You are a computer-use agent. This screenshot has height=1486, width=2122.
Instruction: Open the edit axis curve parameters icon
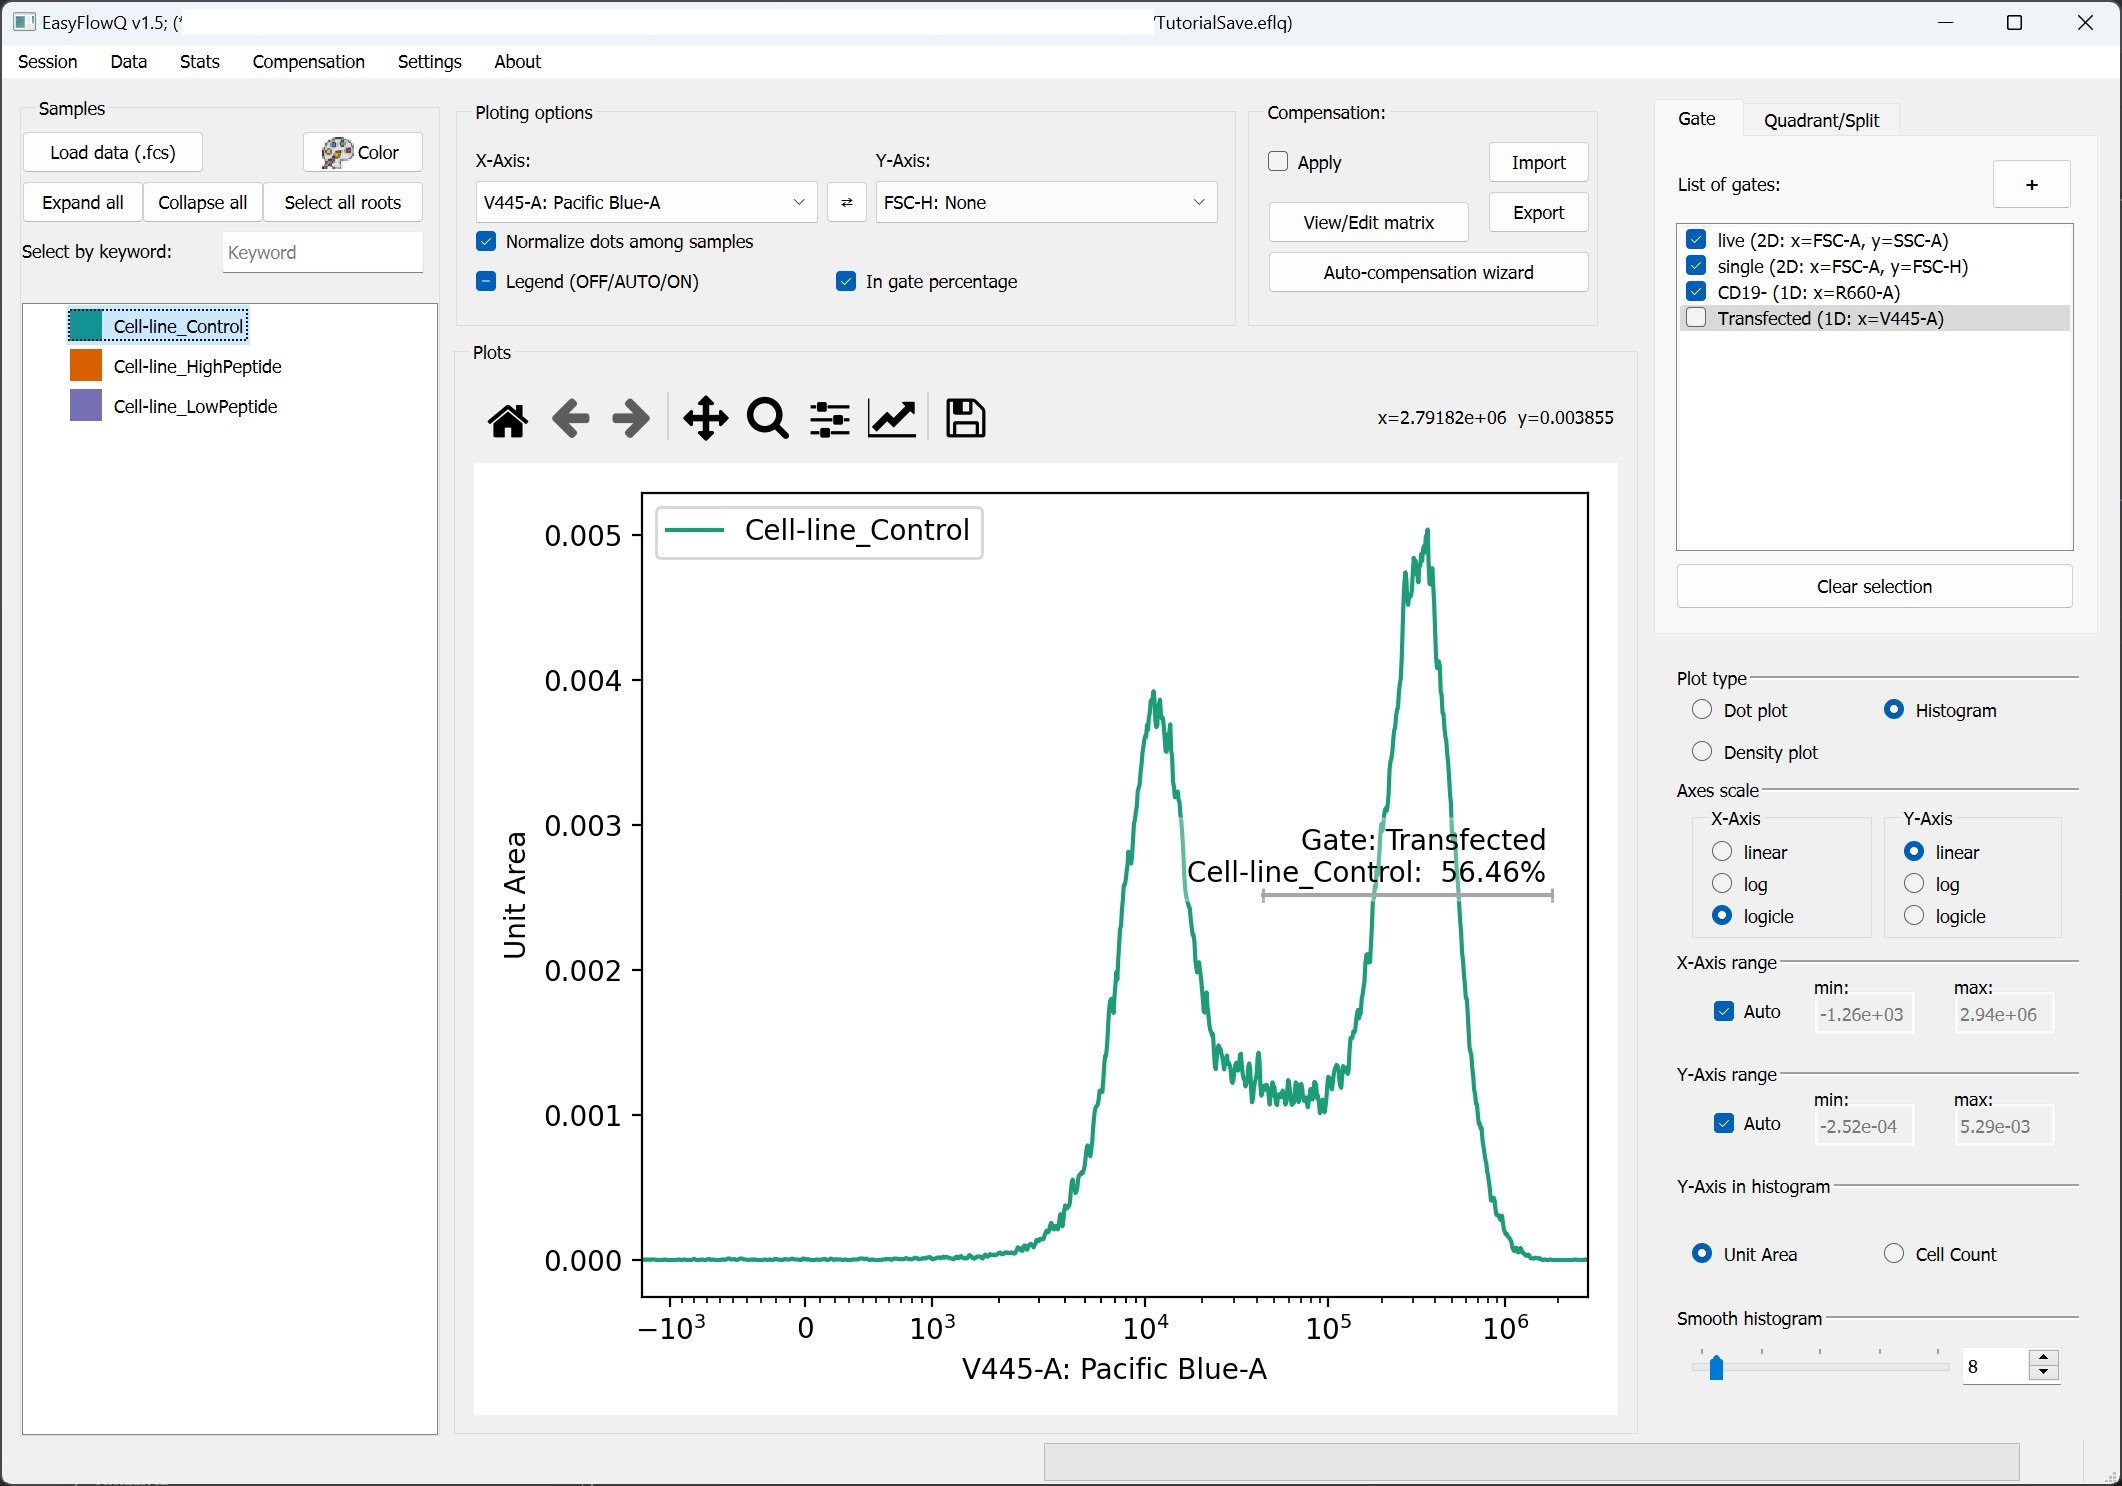(892, 419)
